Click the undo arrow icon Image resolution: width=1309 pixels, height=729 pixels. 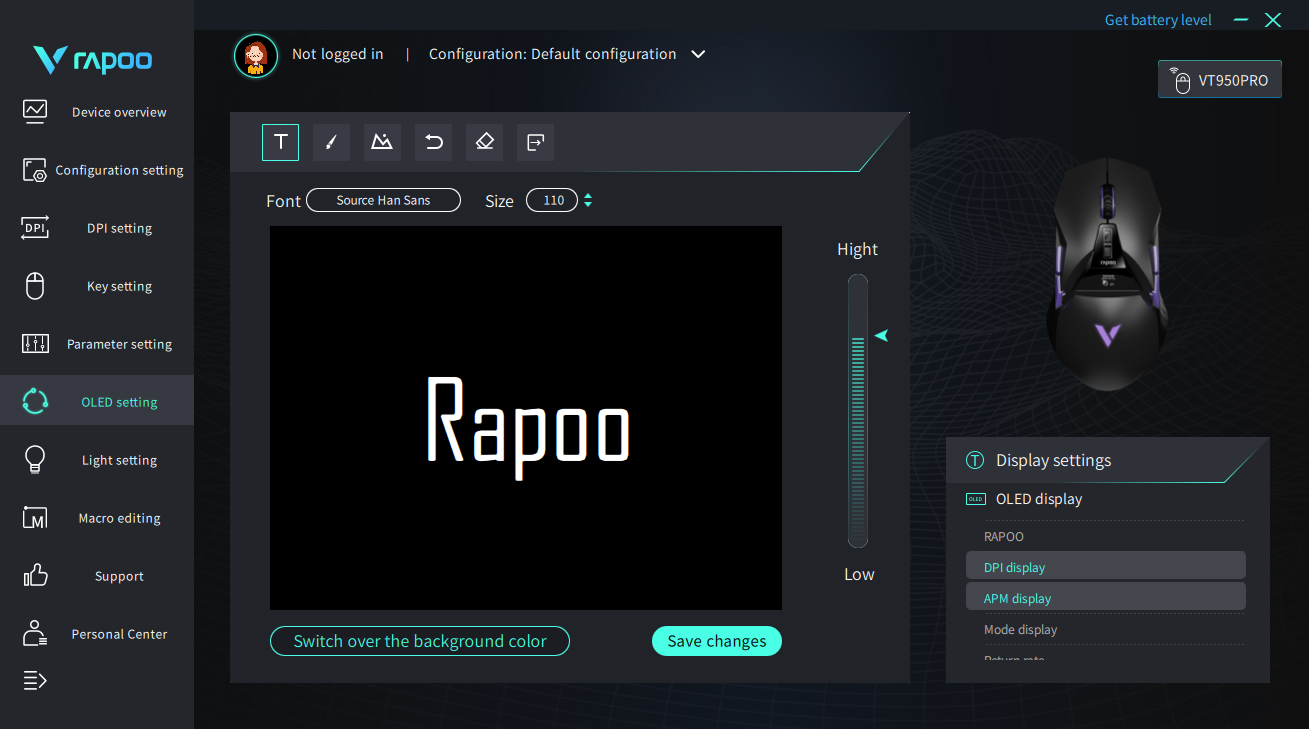click(433, 142)
